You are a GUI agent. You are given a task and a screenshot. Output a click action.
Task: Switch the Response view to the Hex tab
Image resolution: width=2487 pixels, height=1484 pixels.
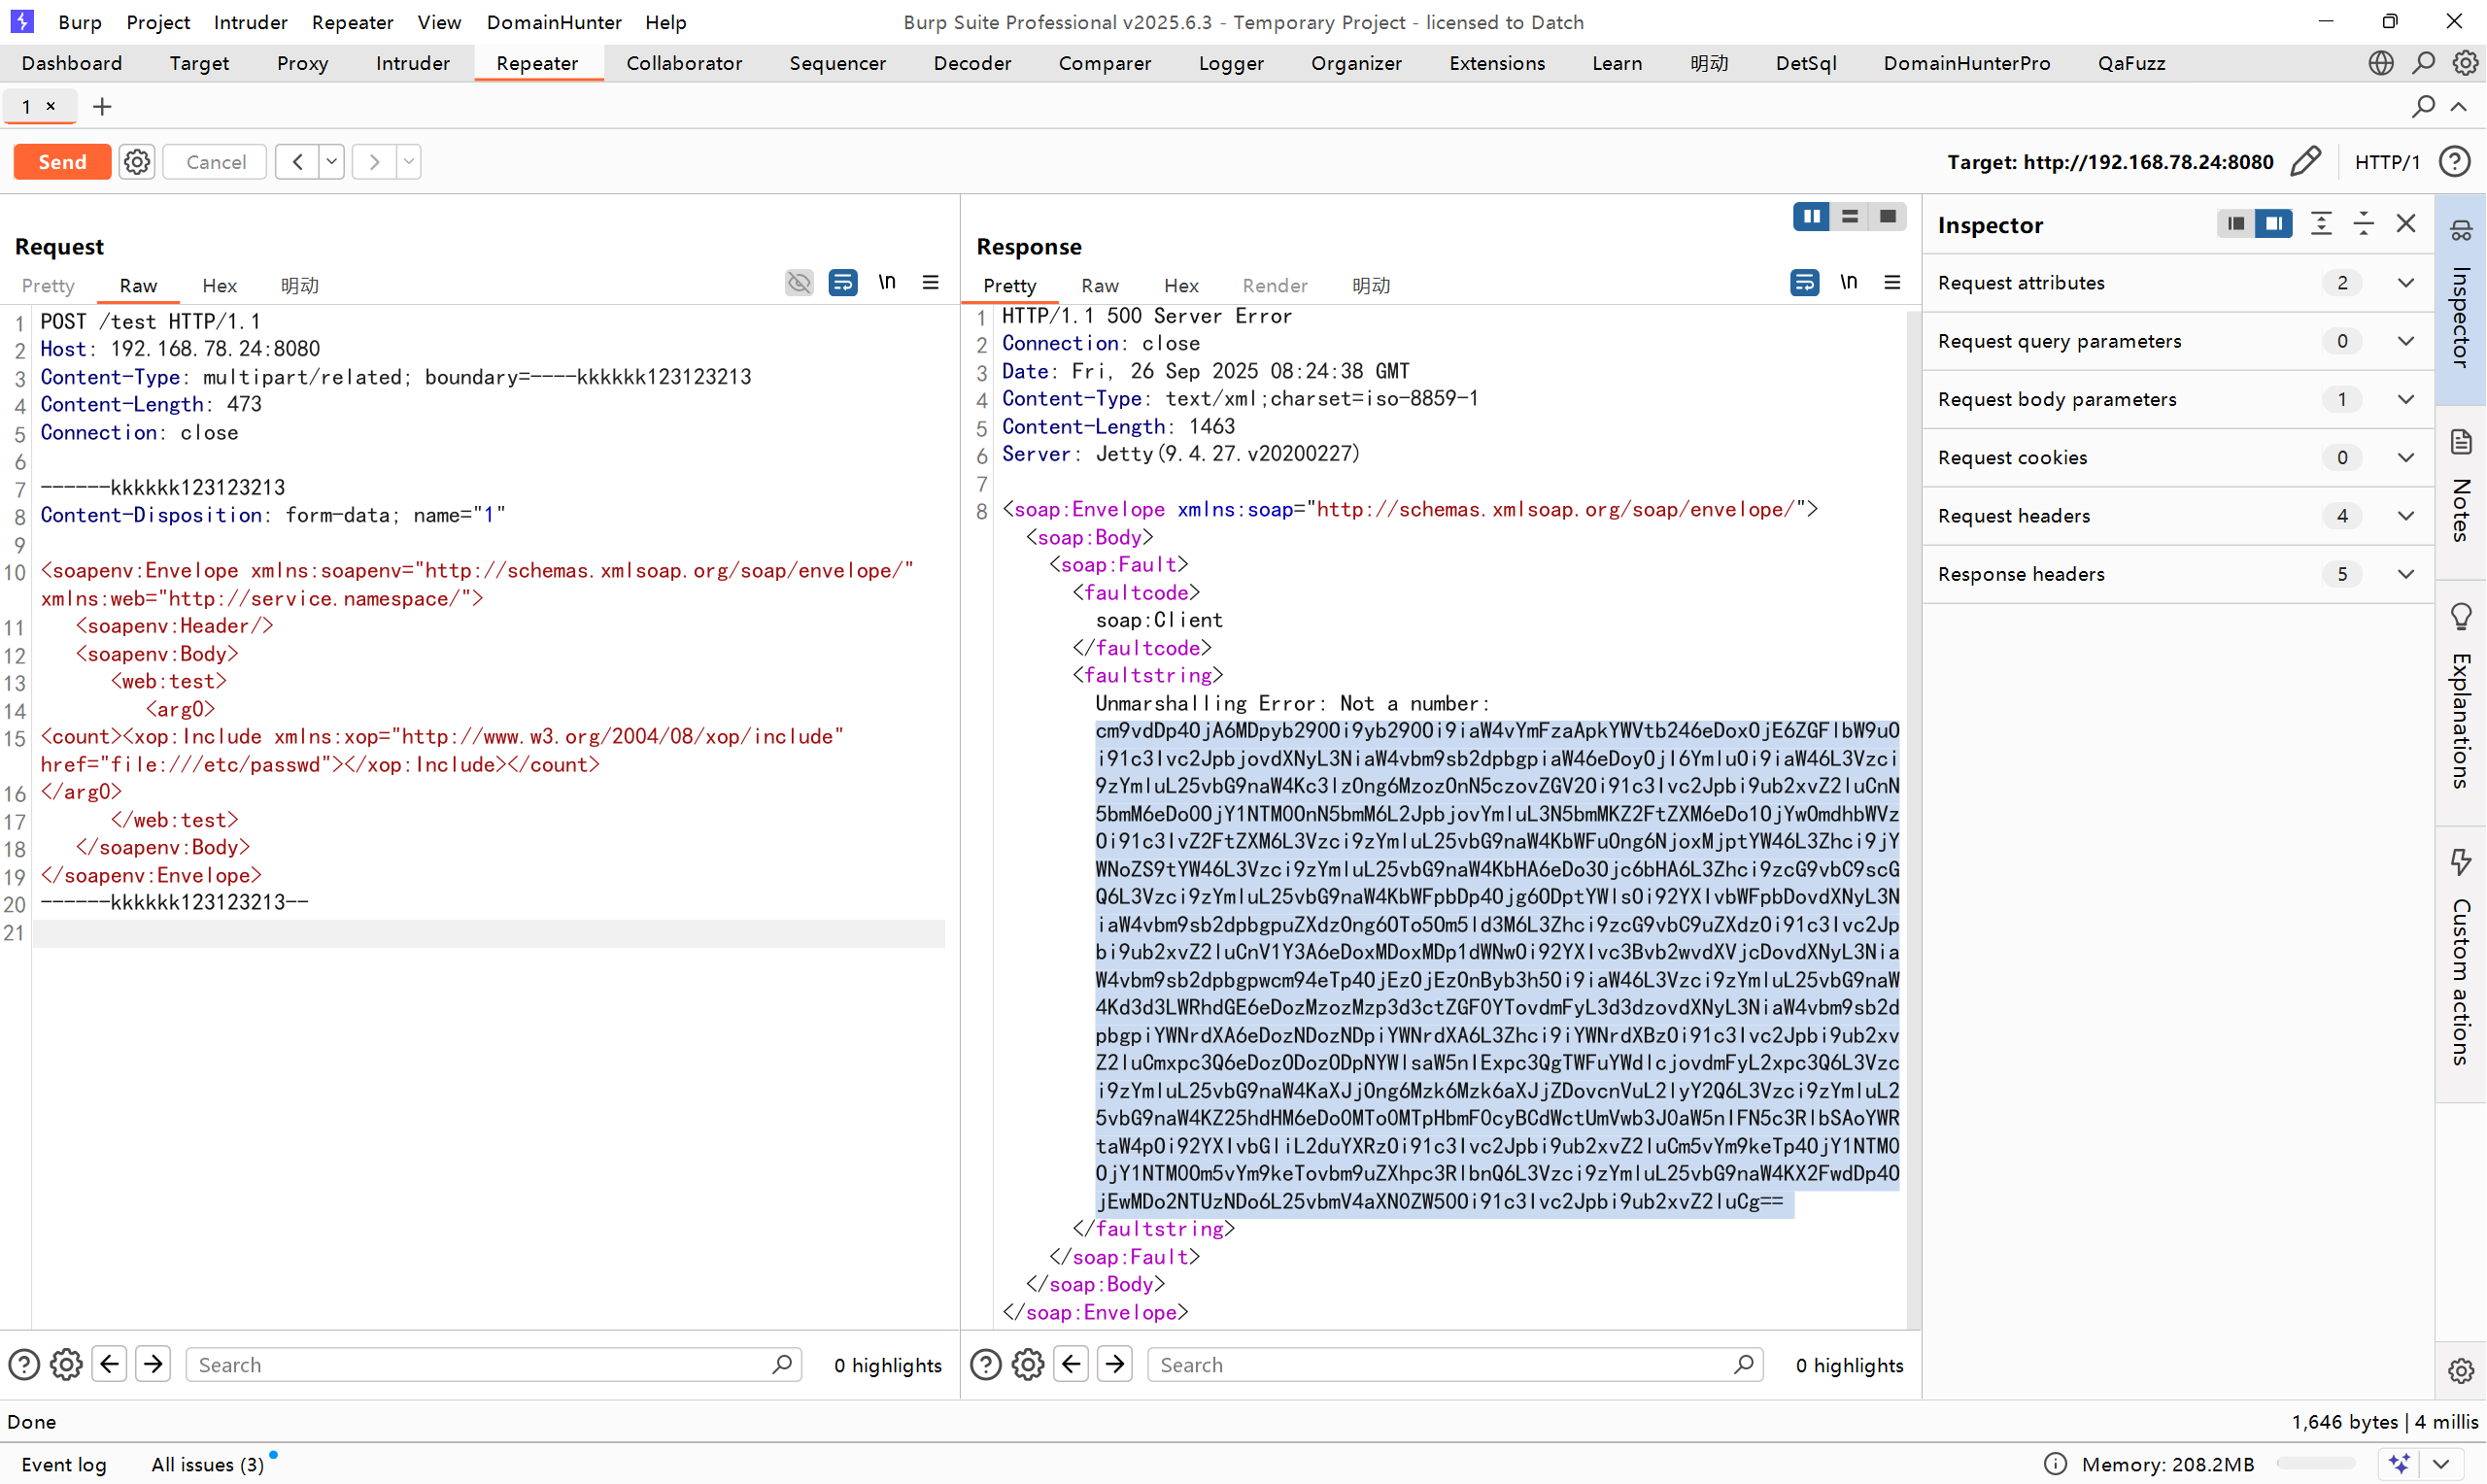[1181, 285]
